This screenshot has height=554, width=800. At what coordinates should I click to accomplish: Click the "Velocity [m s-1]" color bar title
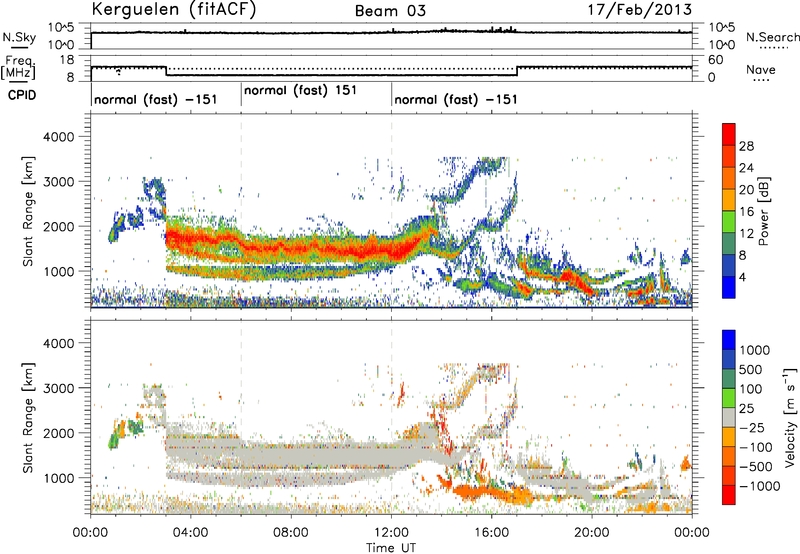tap(790, 418)
